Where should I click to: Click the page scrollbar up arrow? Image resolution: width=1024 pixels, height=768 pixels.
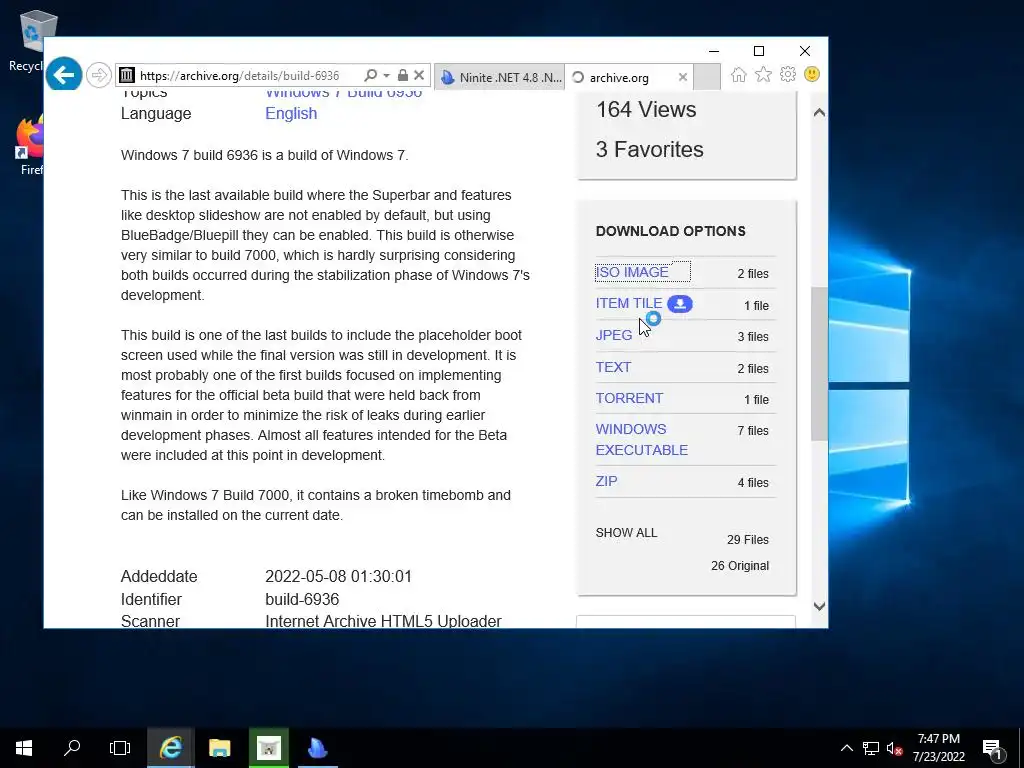819,112
